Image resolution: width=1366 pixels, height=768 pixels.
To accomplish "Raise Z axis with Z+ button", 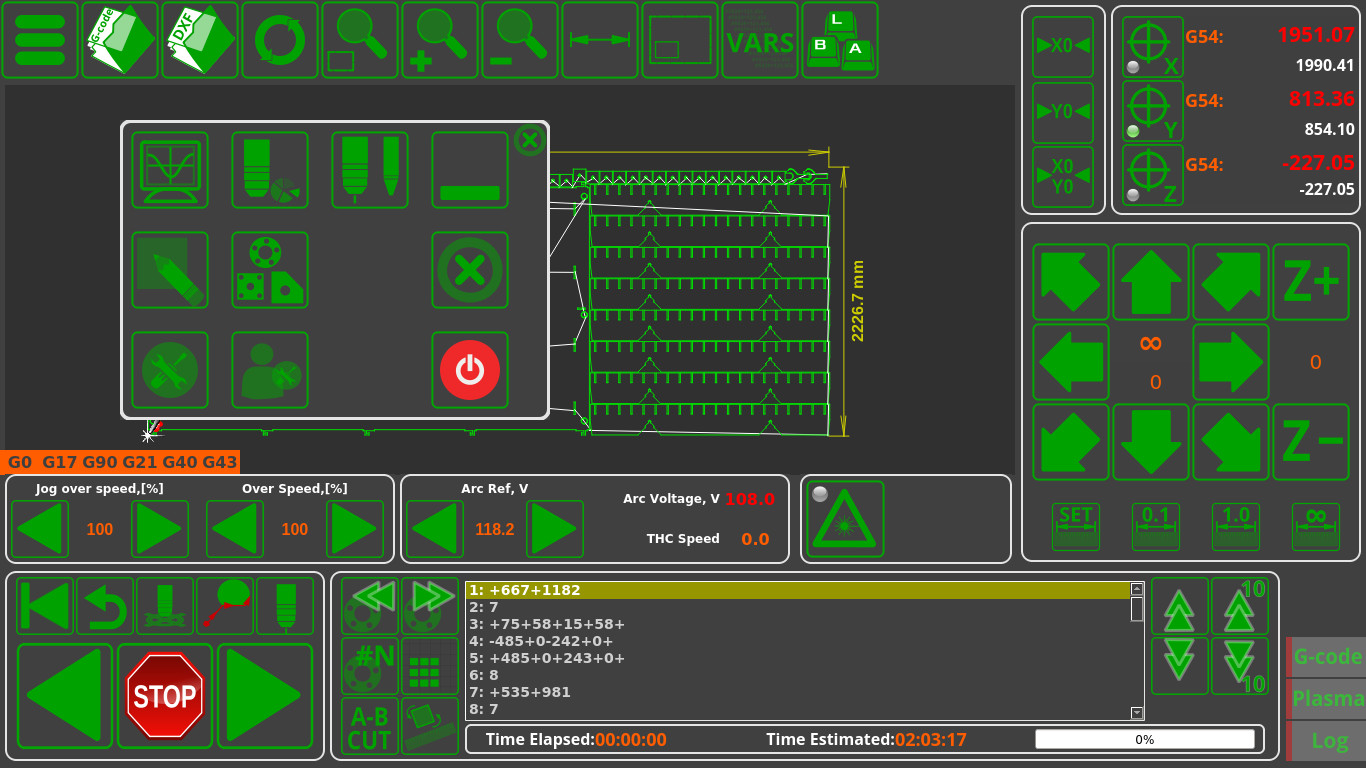I will (1311, 282).
